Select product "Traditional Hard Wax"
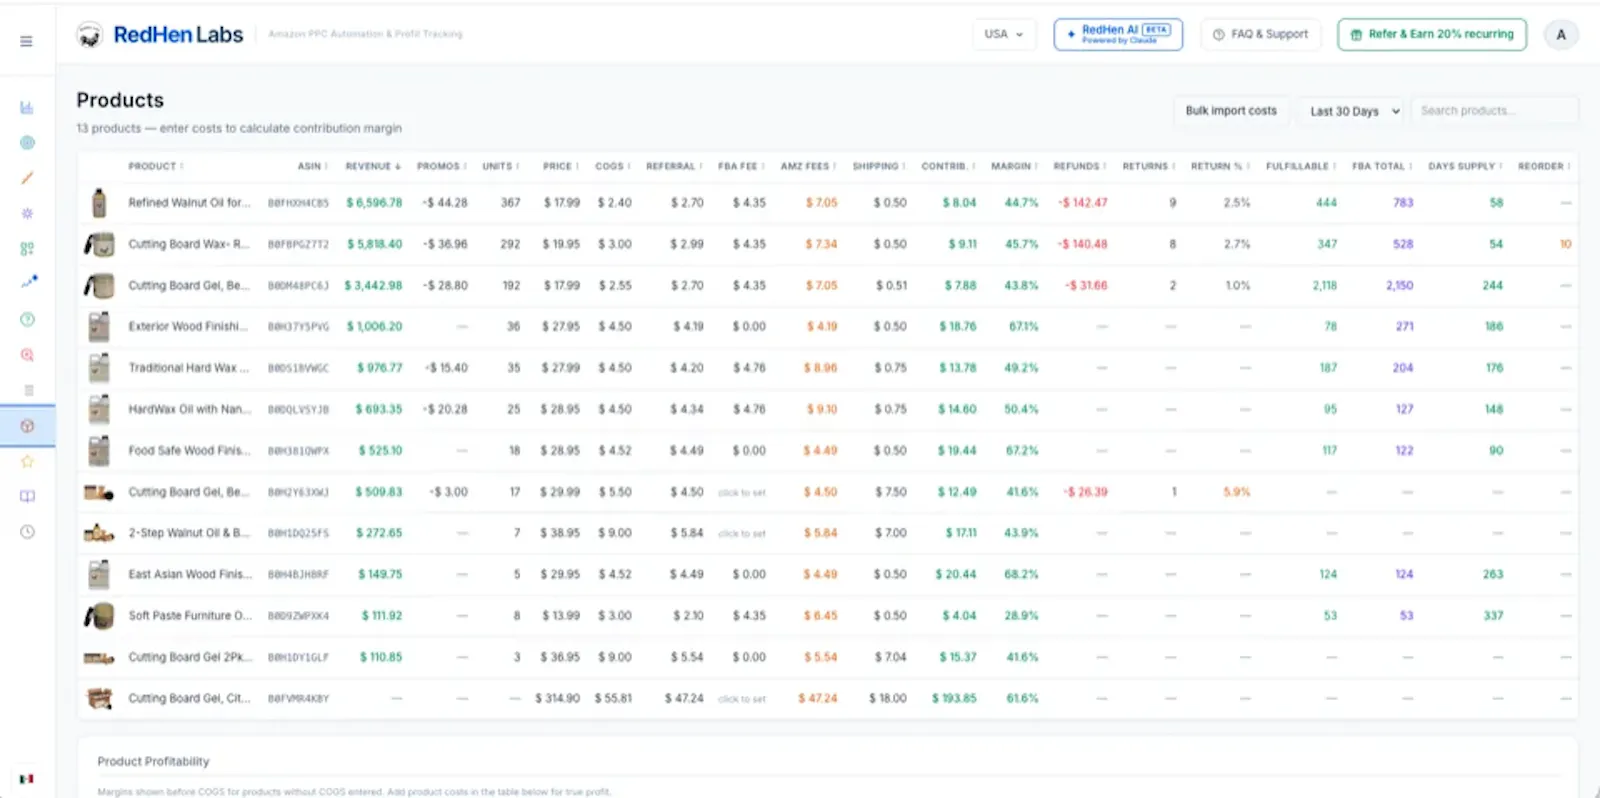Screen dimensions: 1600x798 [x=188, y=368]
